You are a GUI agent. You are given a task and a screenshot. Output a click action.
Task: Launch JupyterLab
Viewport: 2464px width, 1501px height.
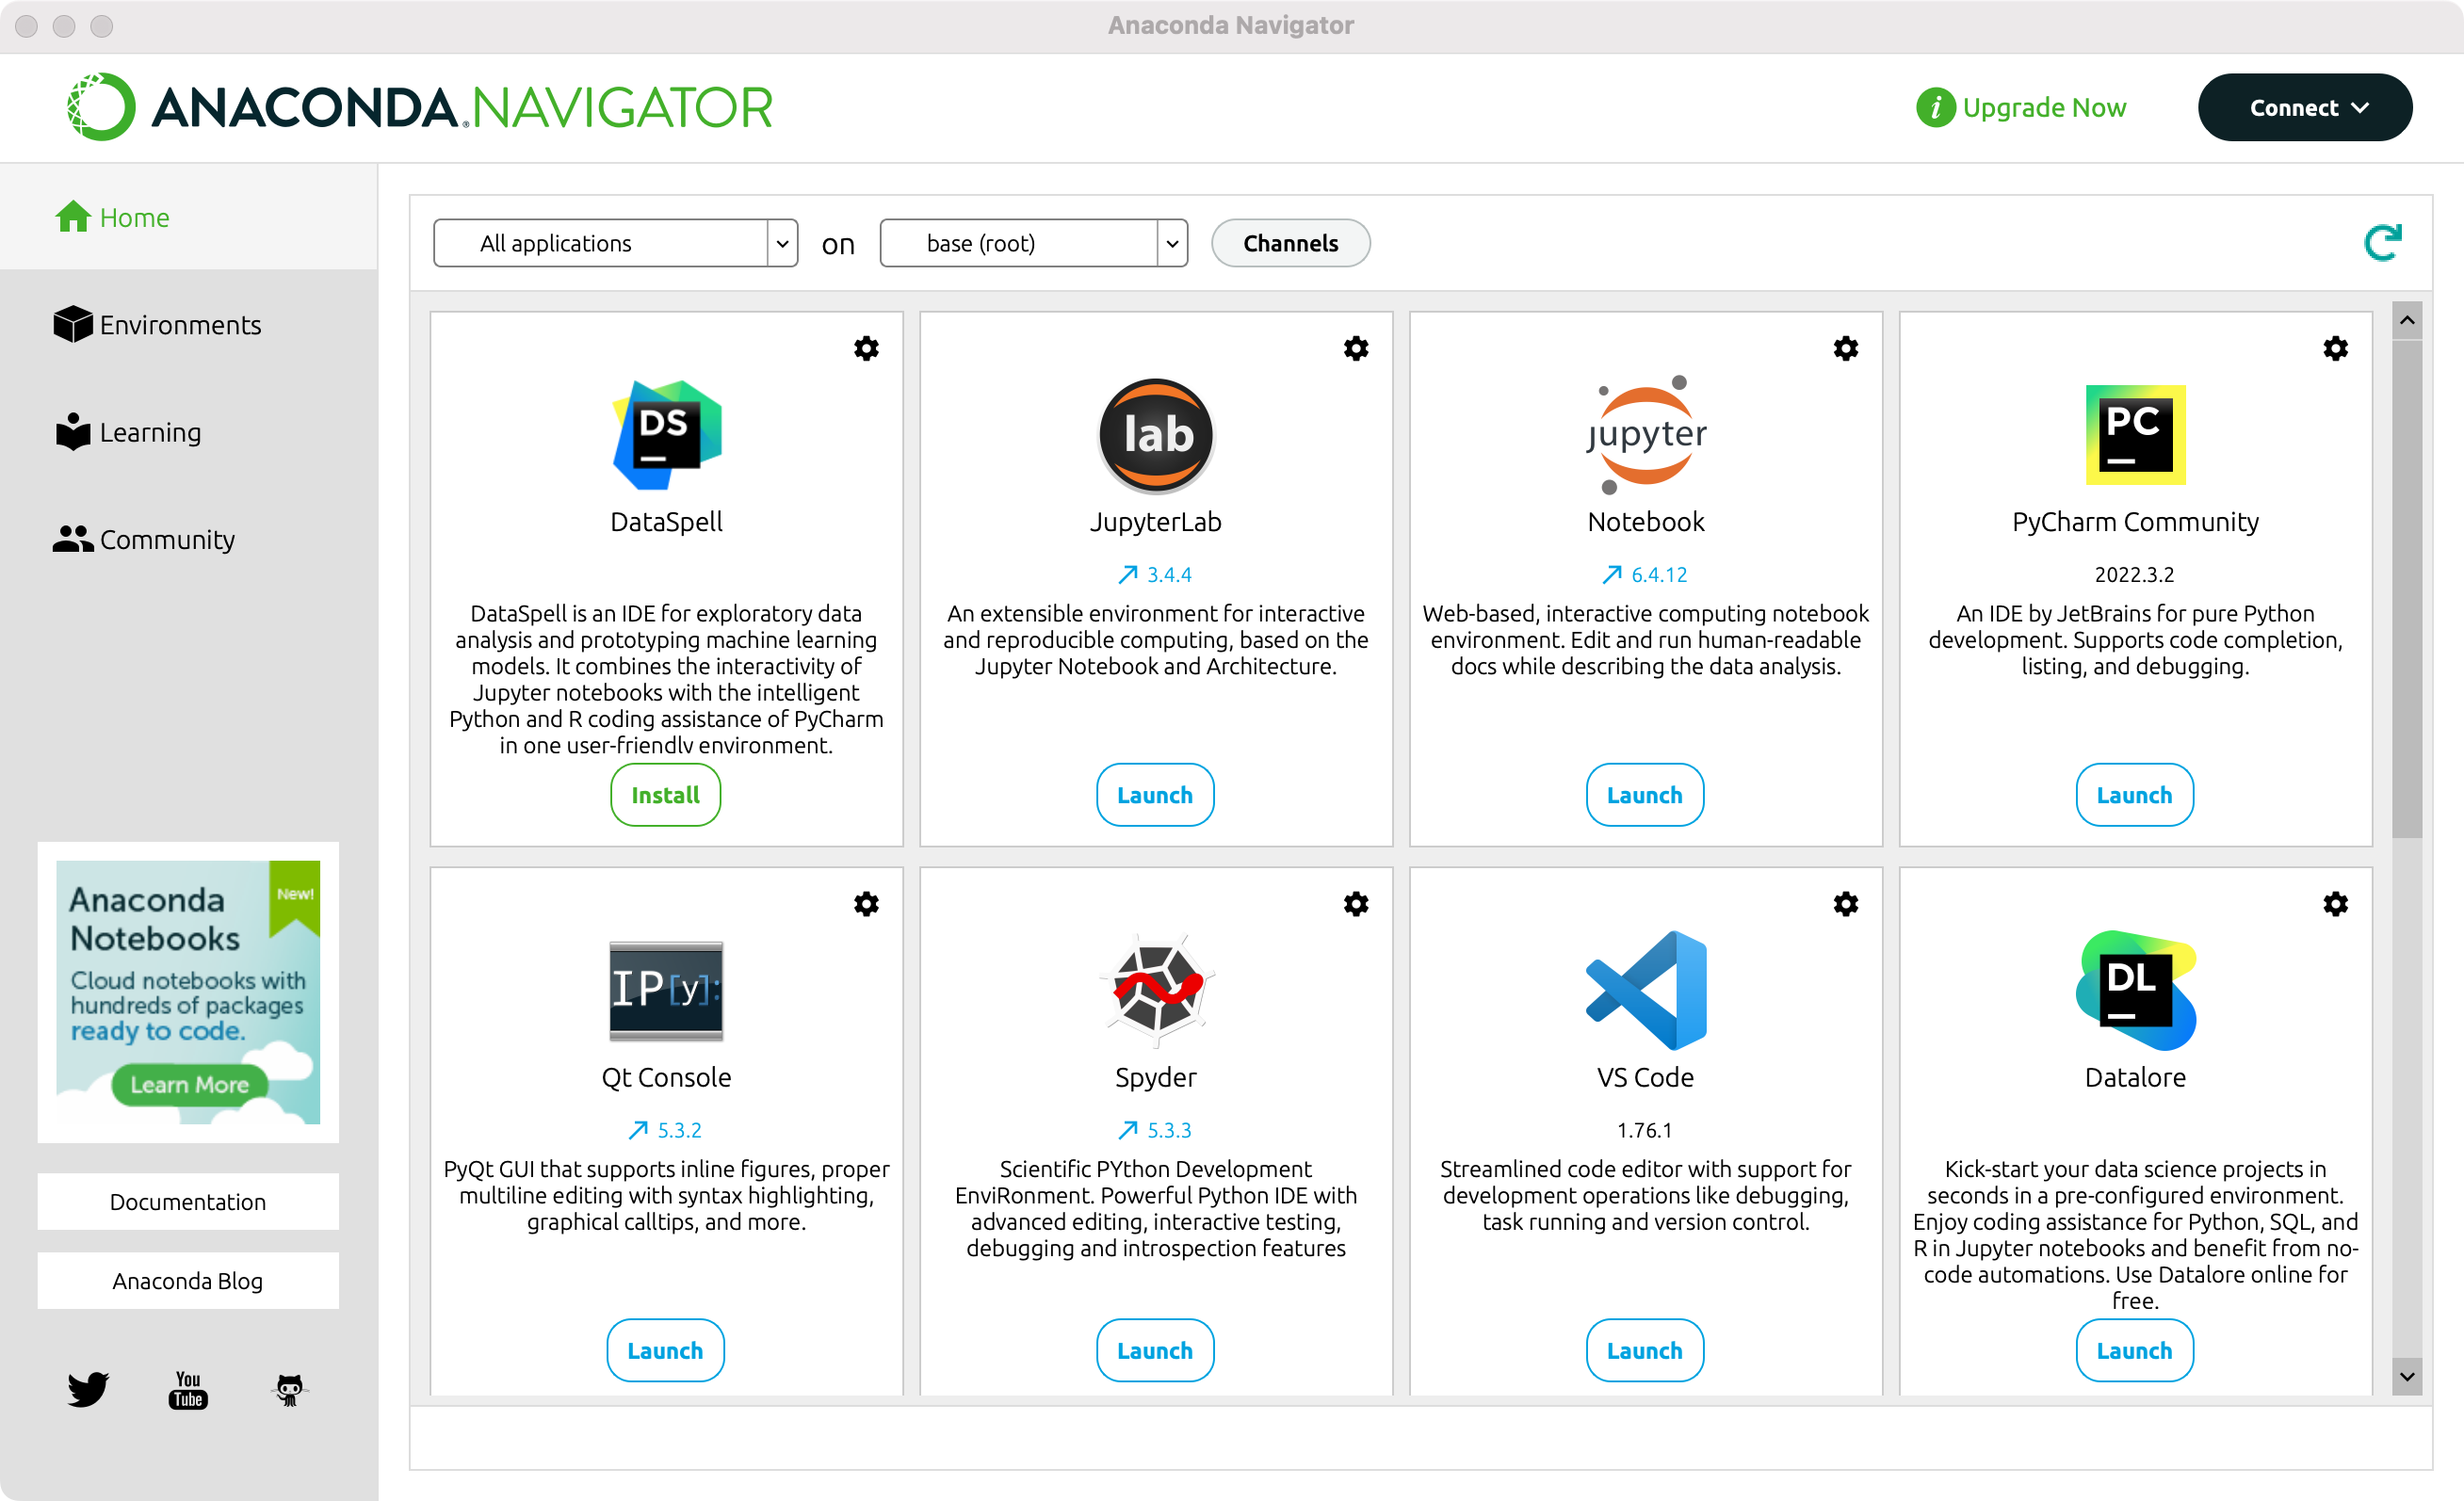(1155, 795)
